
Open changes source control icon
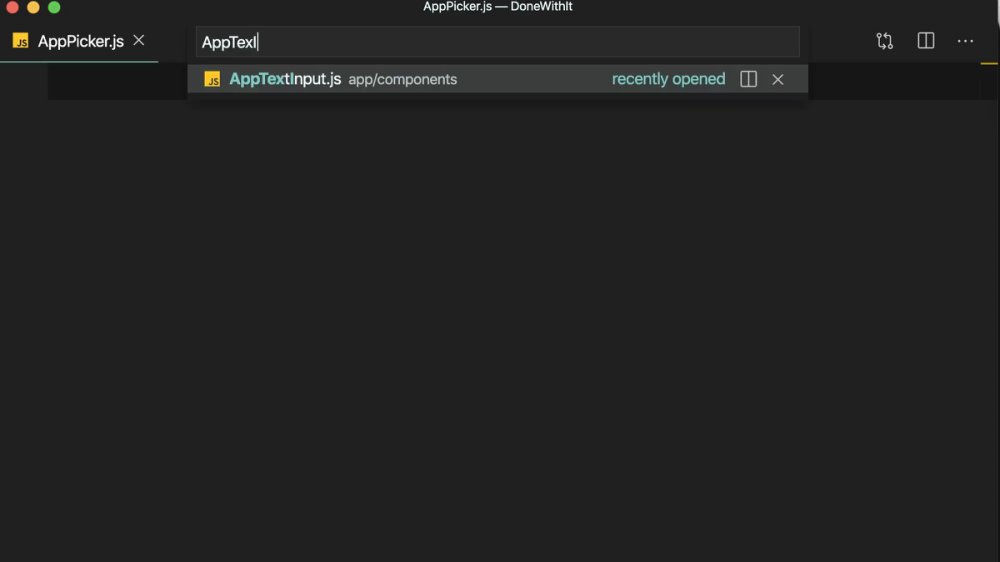point(885,41)
